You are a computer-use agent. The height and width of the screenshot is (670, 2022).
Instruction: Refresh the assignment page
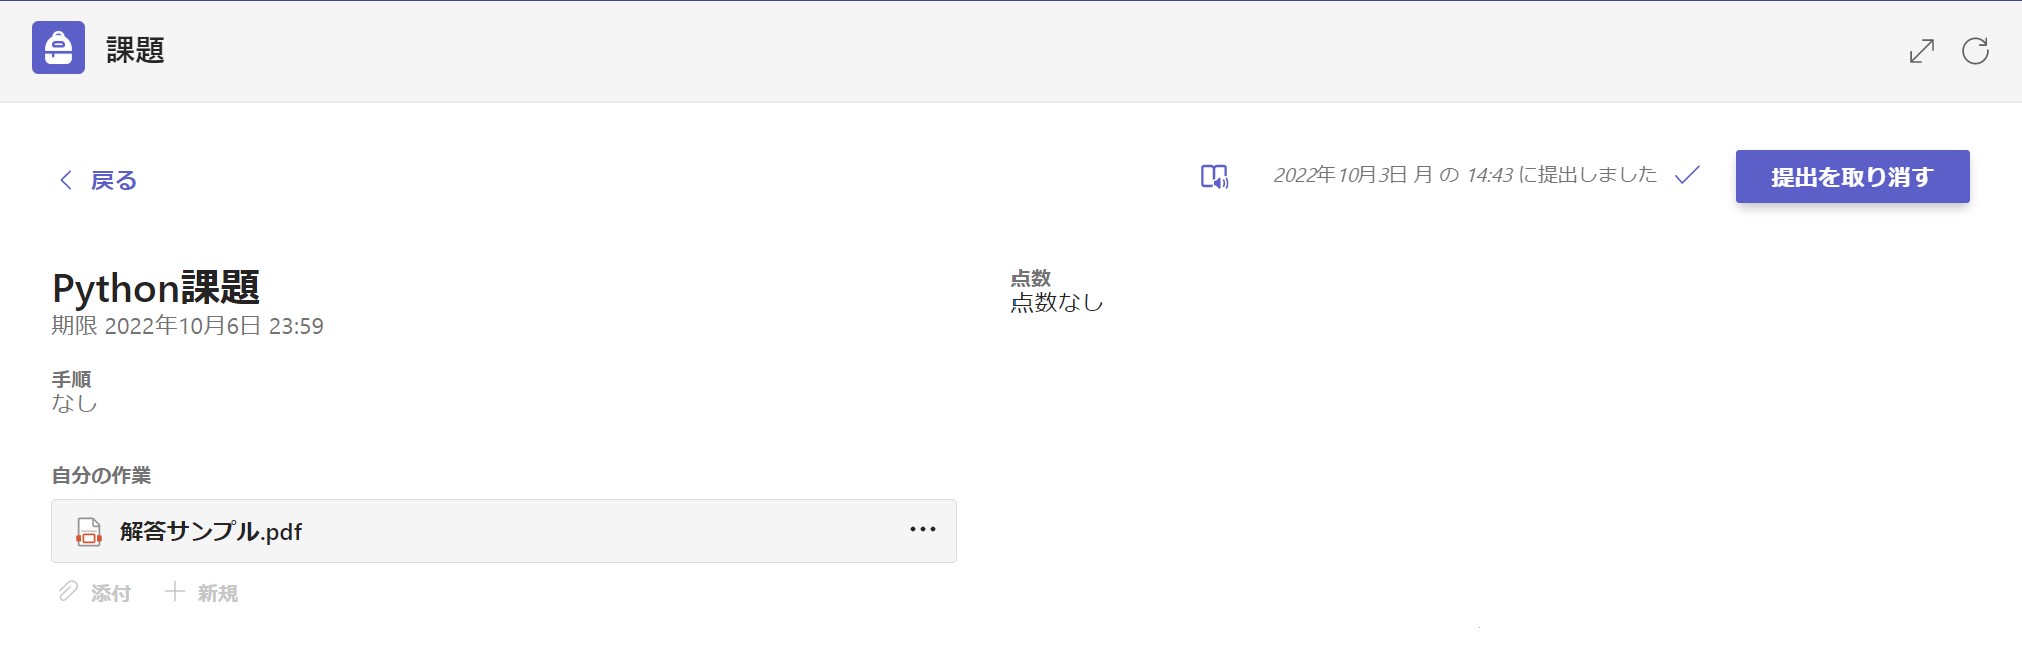(x=1975, y=51)
